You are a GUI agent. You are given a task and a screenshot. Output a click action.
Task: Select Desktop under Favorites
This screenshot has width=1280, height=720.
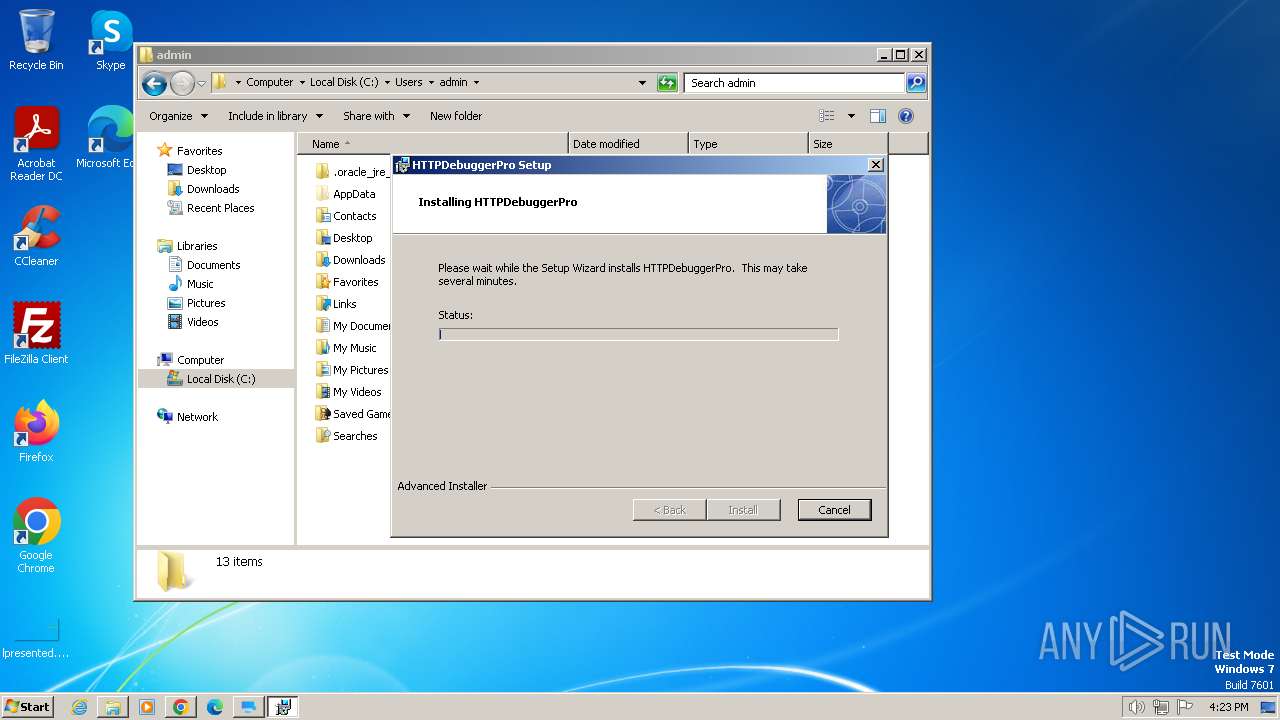coord(206,170)
